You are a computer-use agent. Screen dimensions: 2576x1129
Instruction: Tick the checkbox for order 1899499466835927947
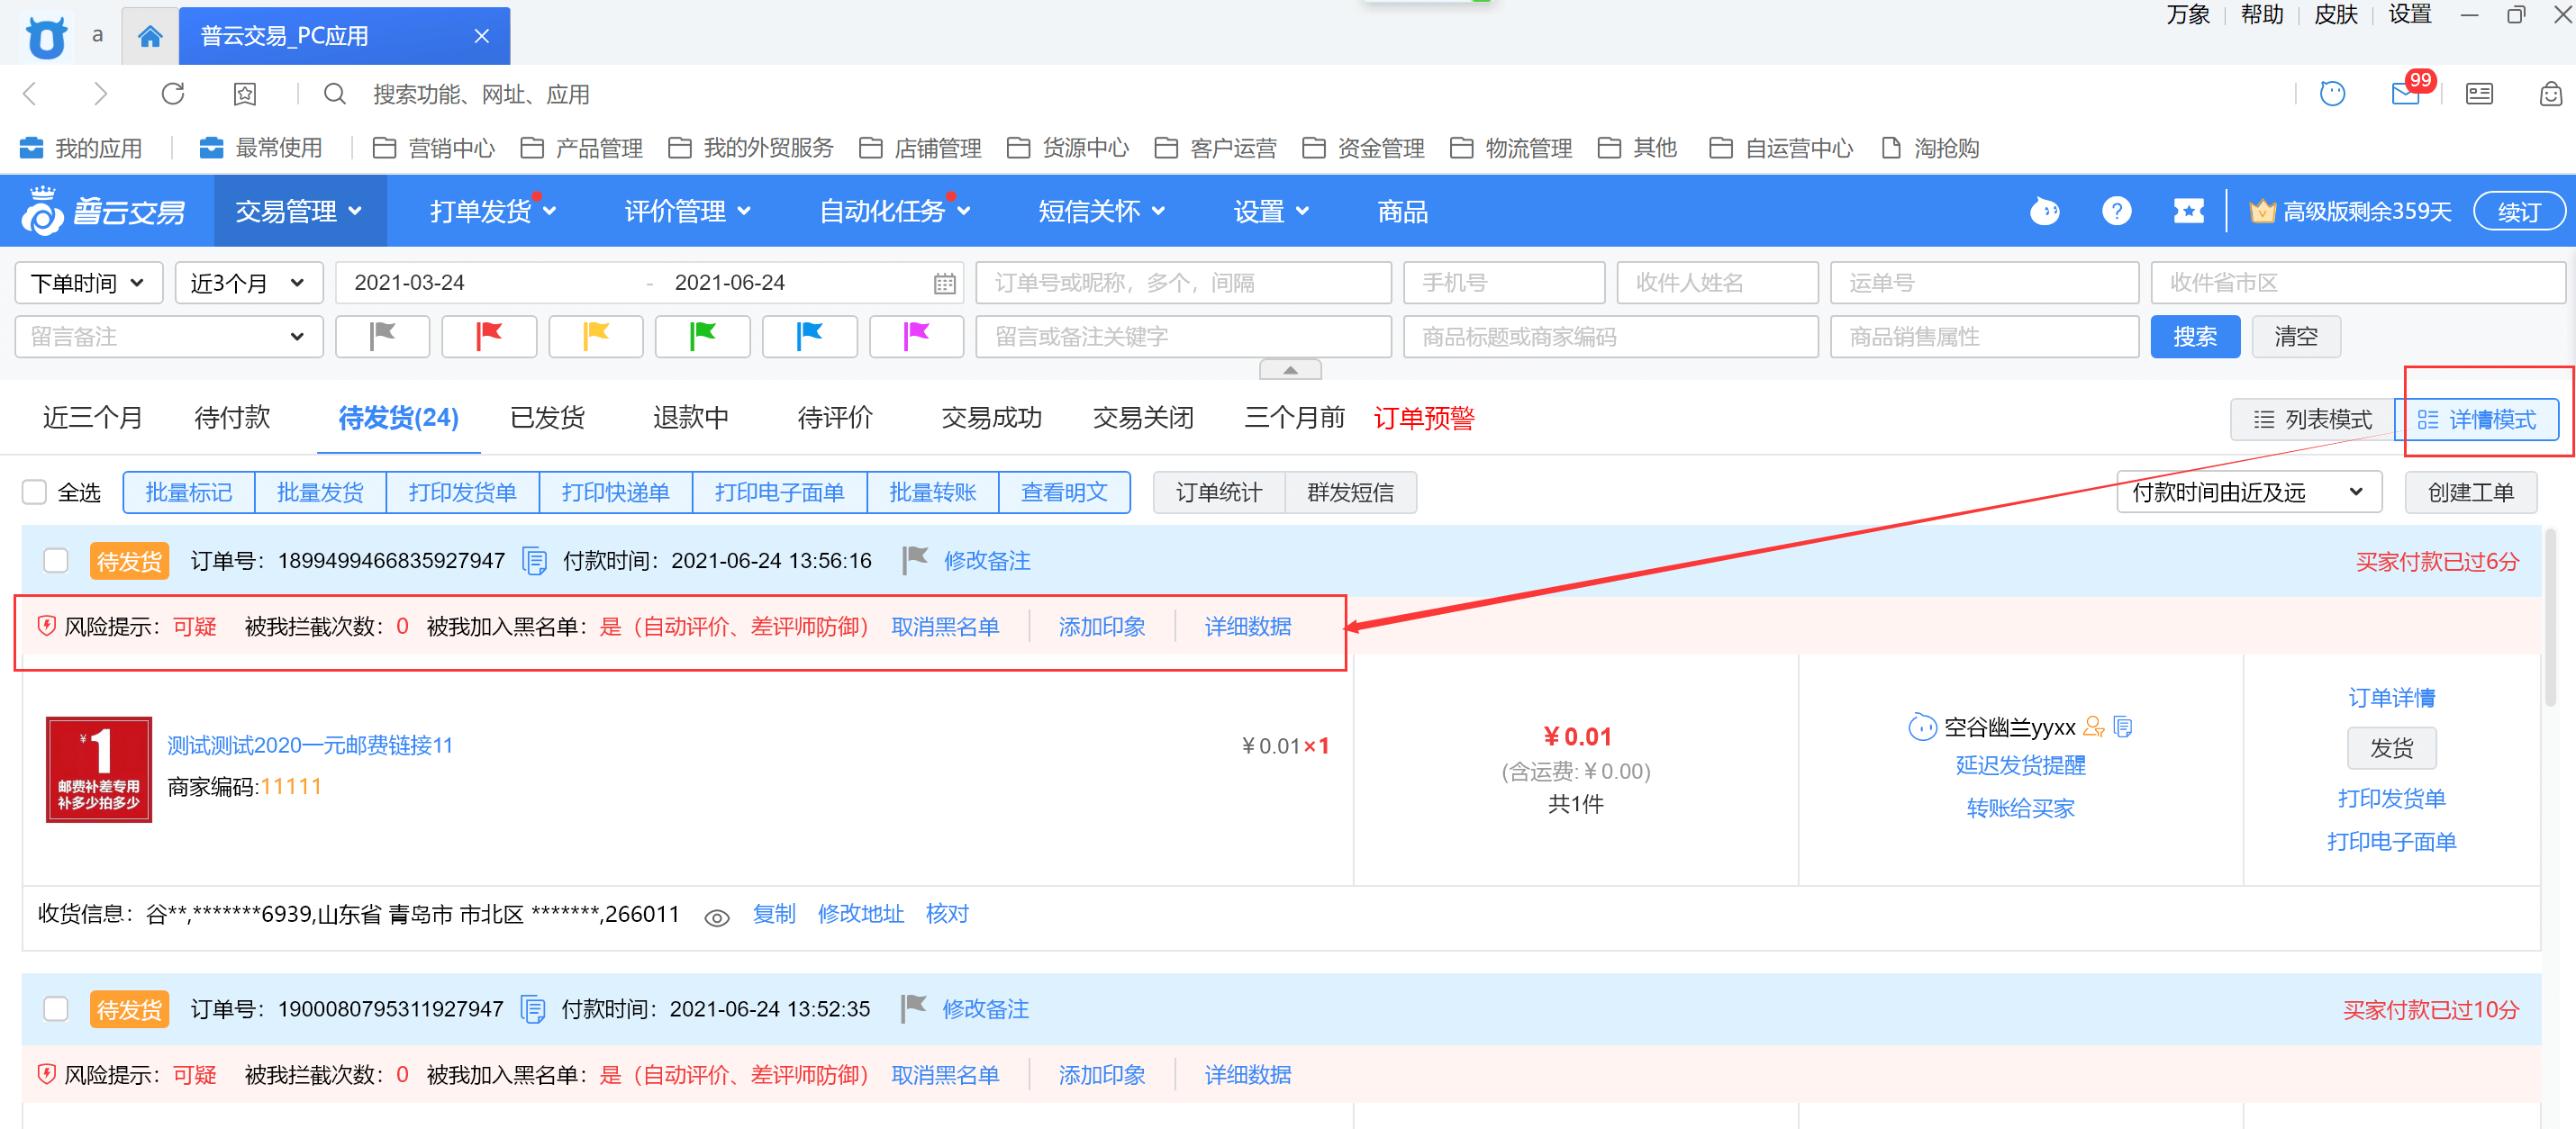[x=56, y=561]
